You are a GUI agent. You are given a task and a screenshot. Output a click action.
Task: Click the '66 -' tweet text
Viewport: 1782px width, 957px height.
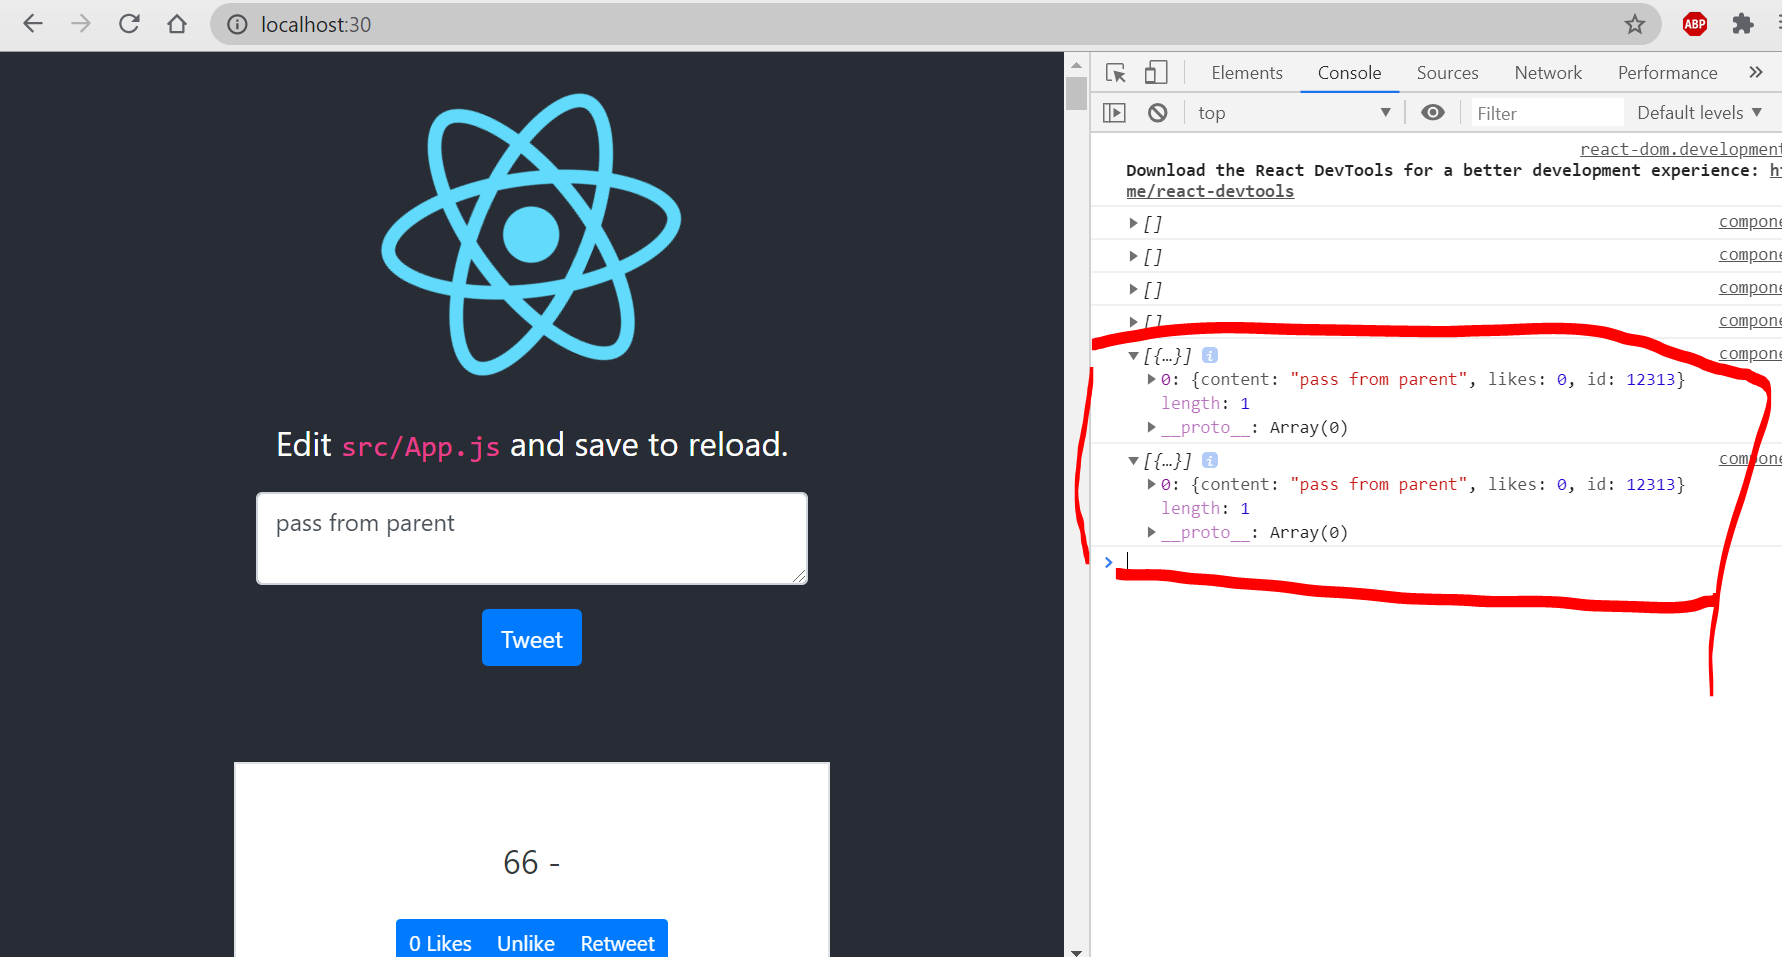pos(532,862)
